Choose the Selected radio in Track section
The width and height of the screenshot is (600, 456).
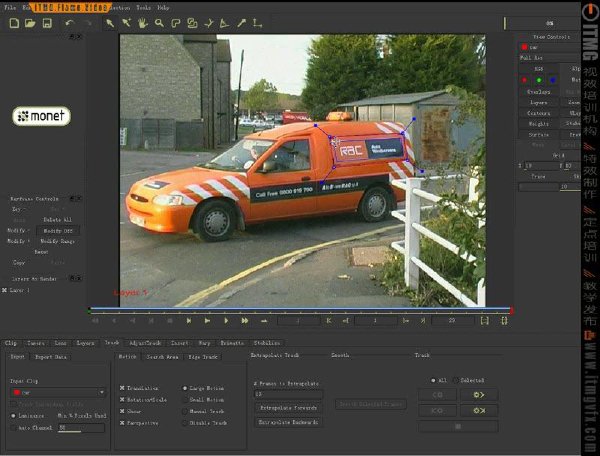(x=456, y=380)
